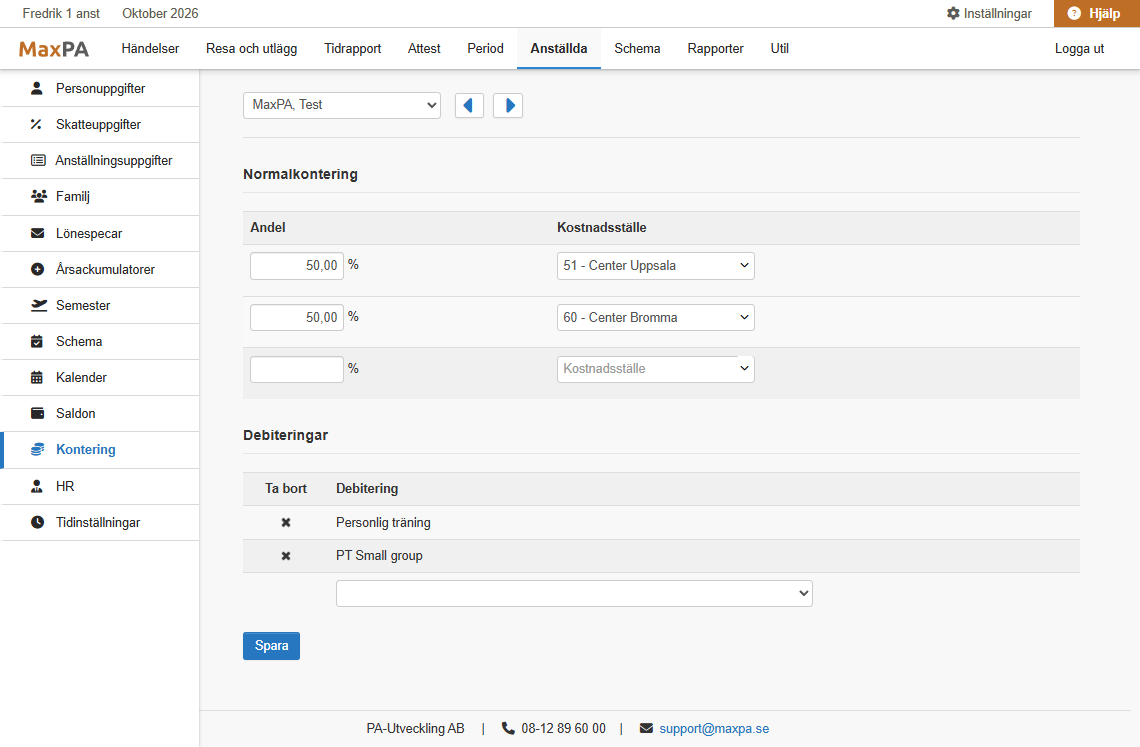Select the Anställda top navigation tab
The width and height of the screenshot is (1140, 747).
click(x=558, y=49)
